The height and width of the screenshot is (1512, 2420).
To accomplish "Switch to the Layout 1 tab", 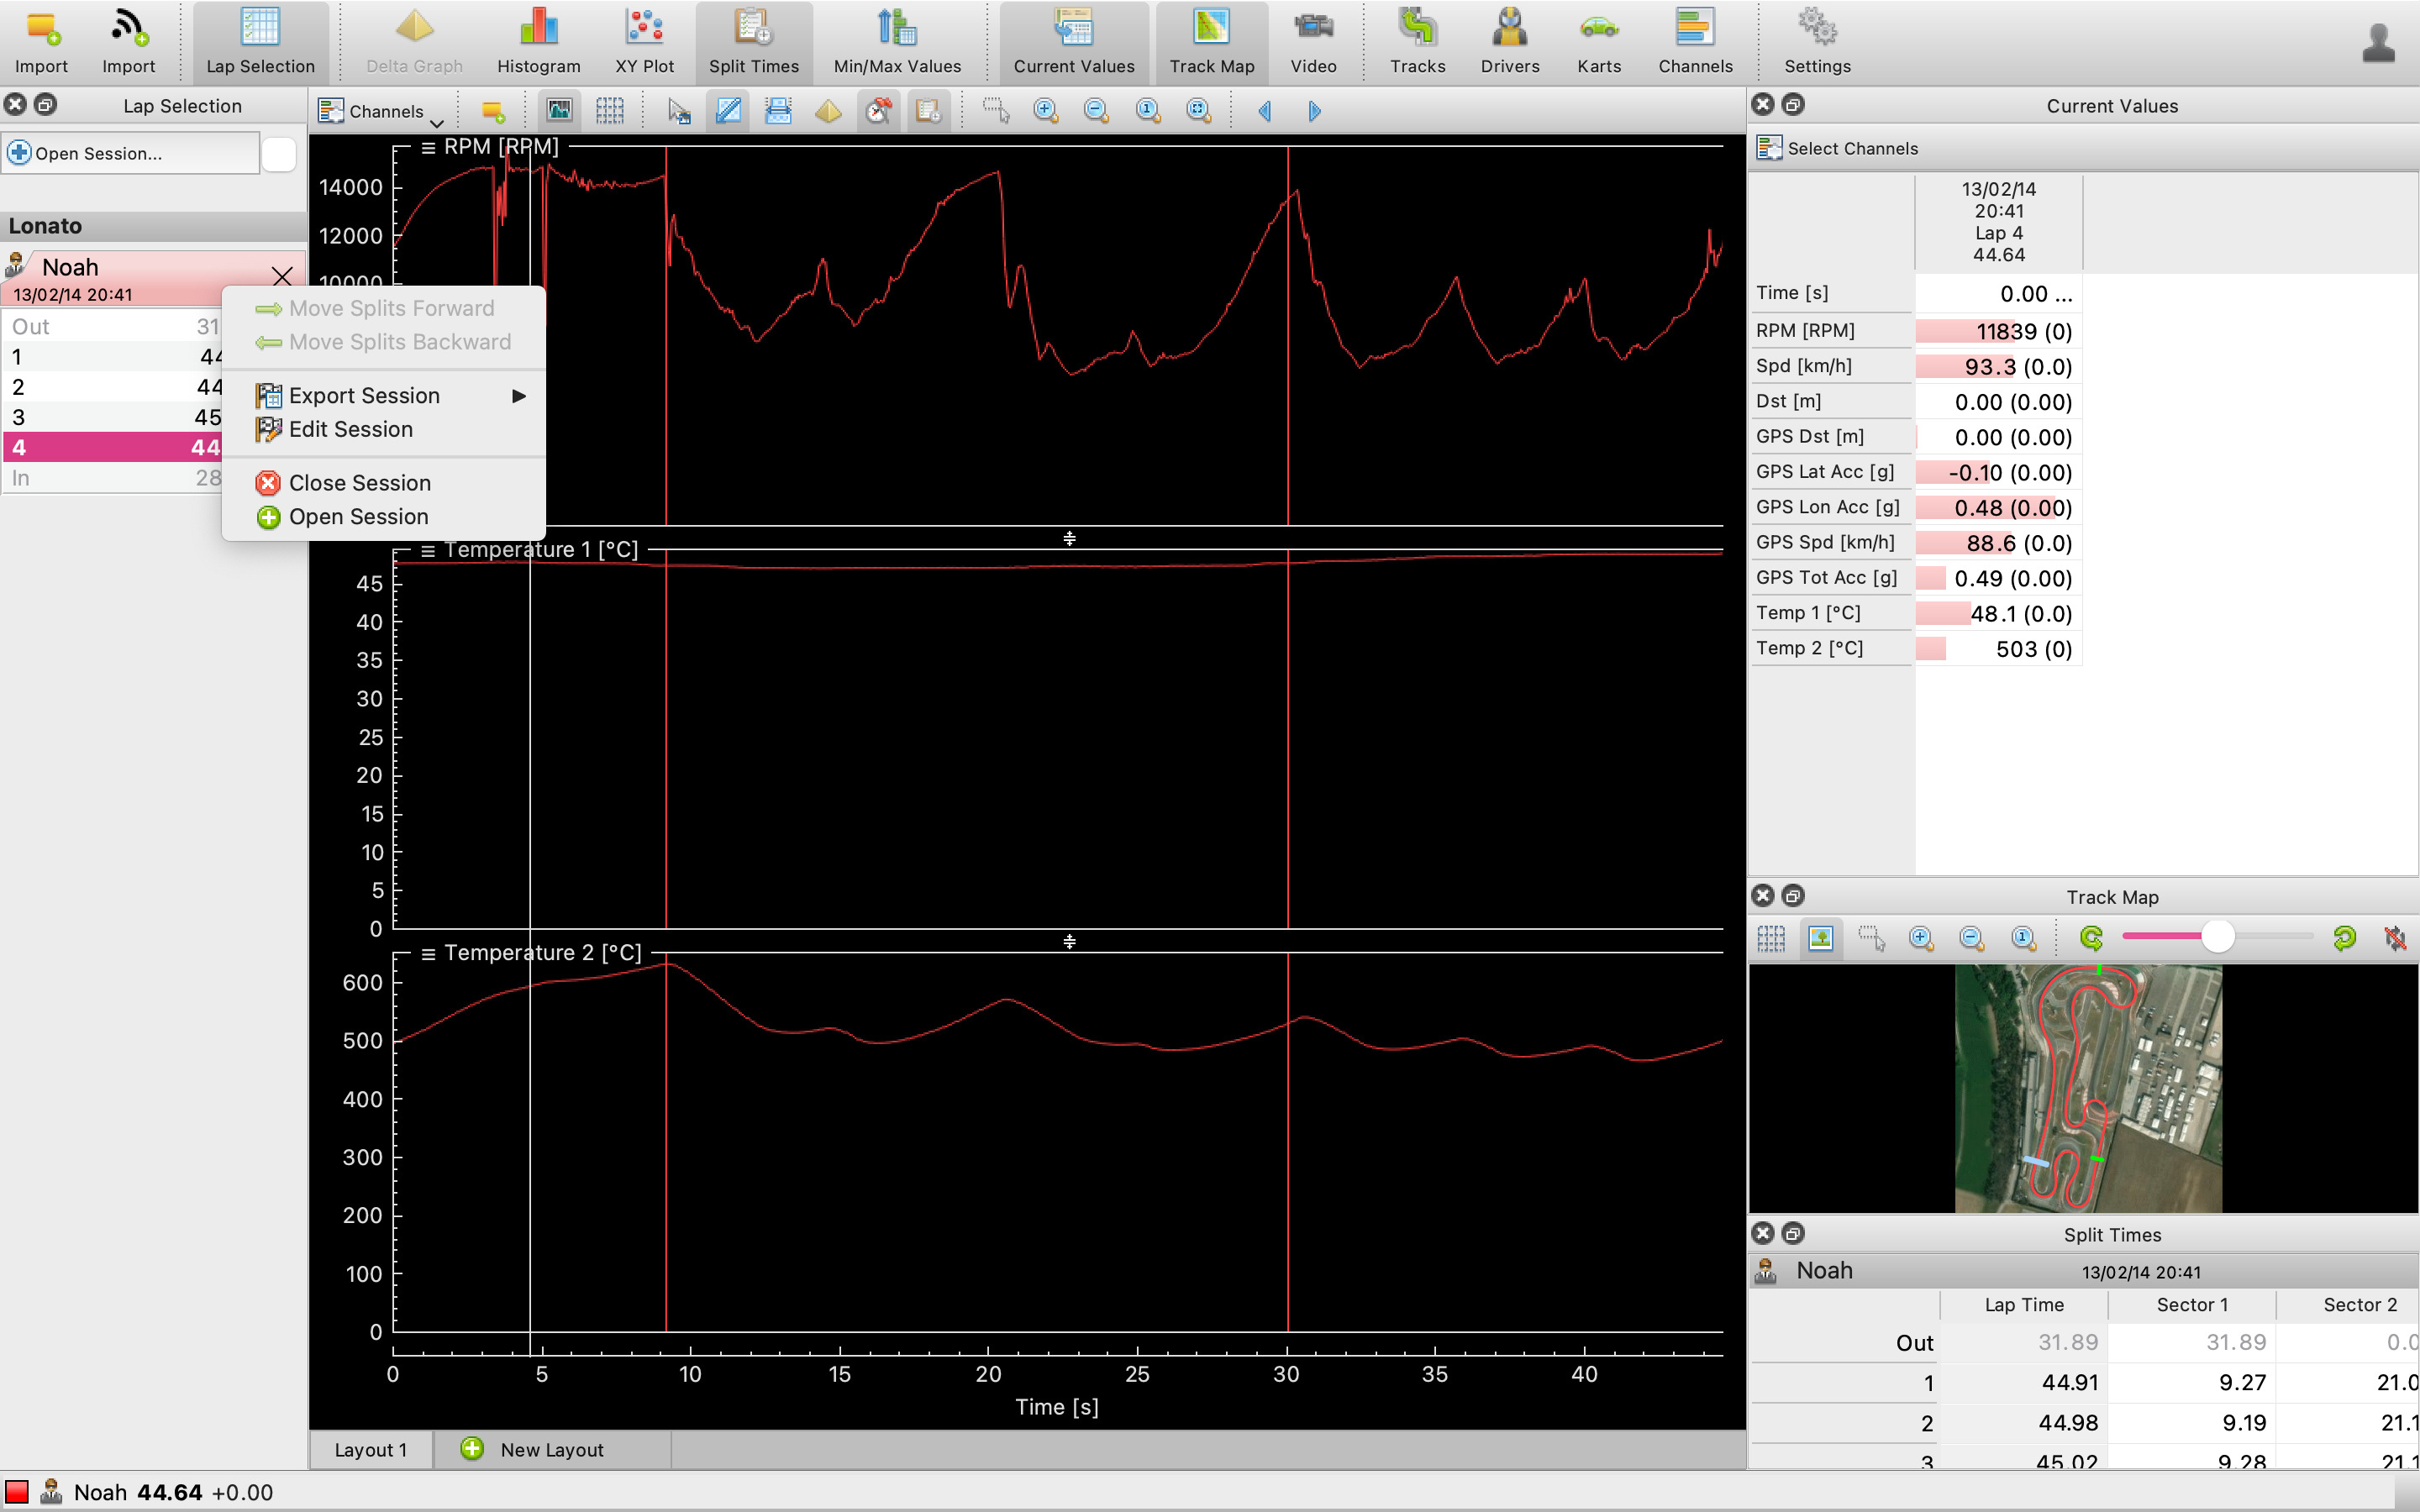I will [x=370, y=1450].
